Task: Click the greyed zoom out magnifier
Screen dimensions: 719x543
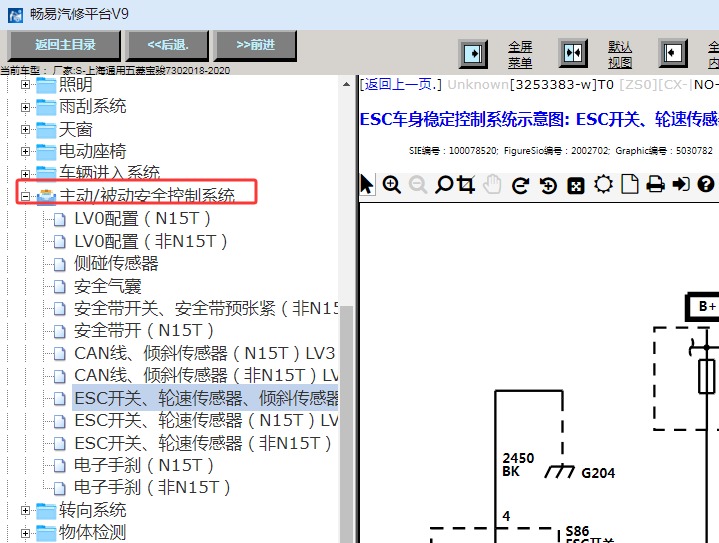Action: coord(418,185)
